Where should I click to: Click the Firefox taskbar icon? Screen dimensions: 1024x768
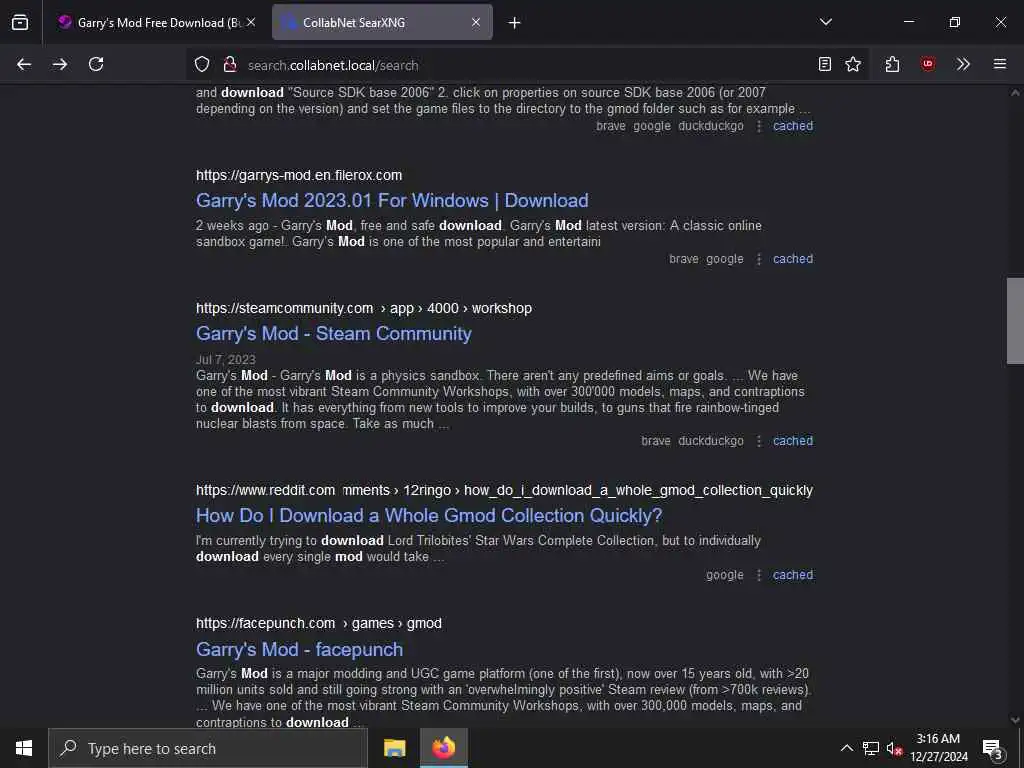[443, 748]
